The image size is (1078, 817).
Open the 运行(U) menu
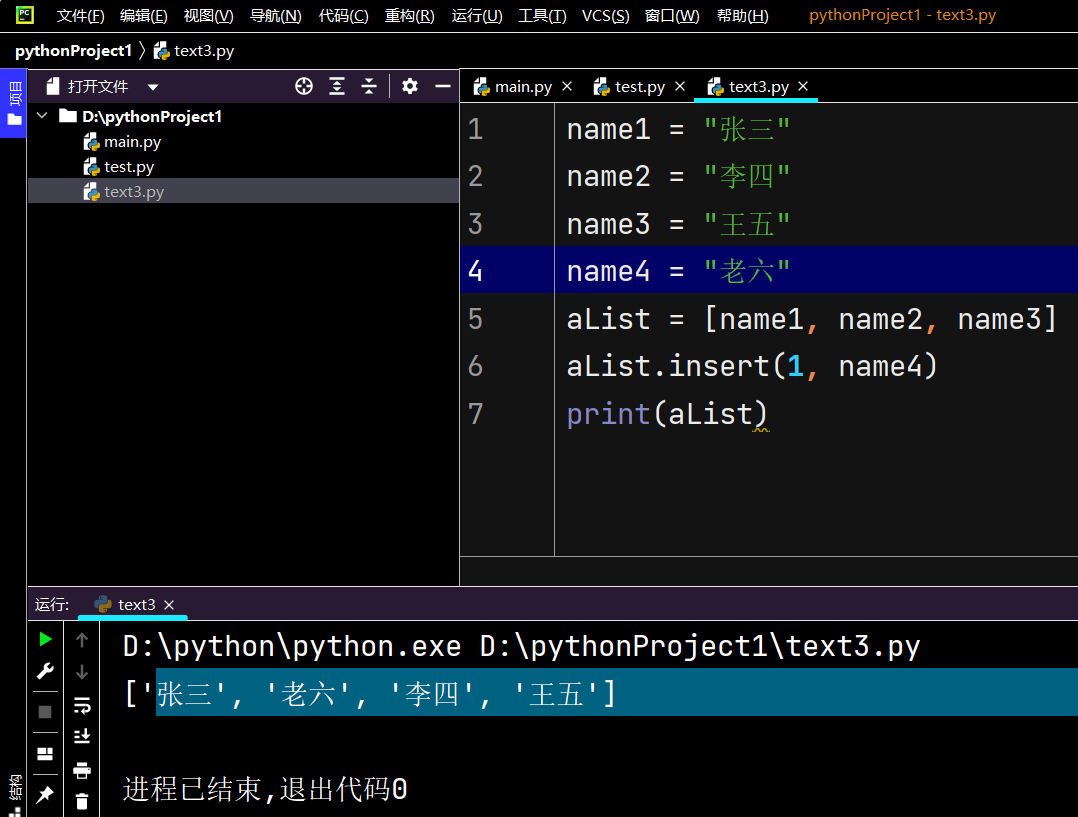[476, 16]
